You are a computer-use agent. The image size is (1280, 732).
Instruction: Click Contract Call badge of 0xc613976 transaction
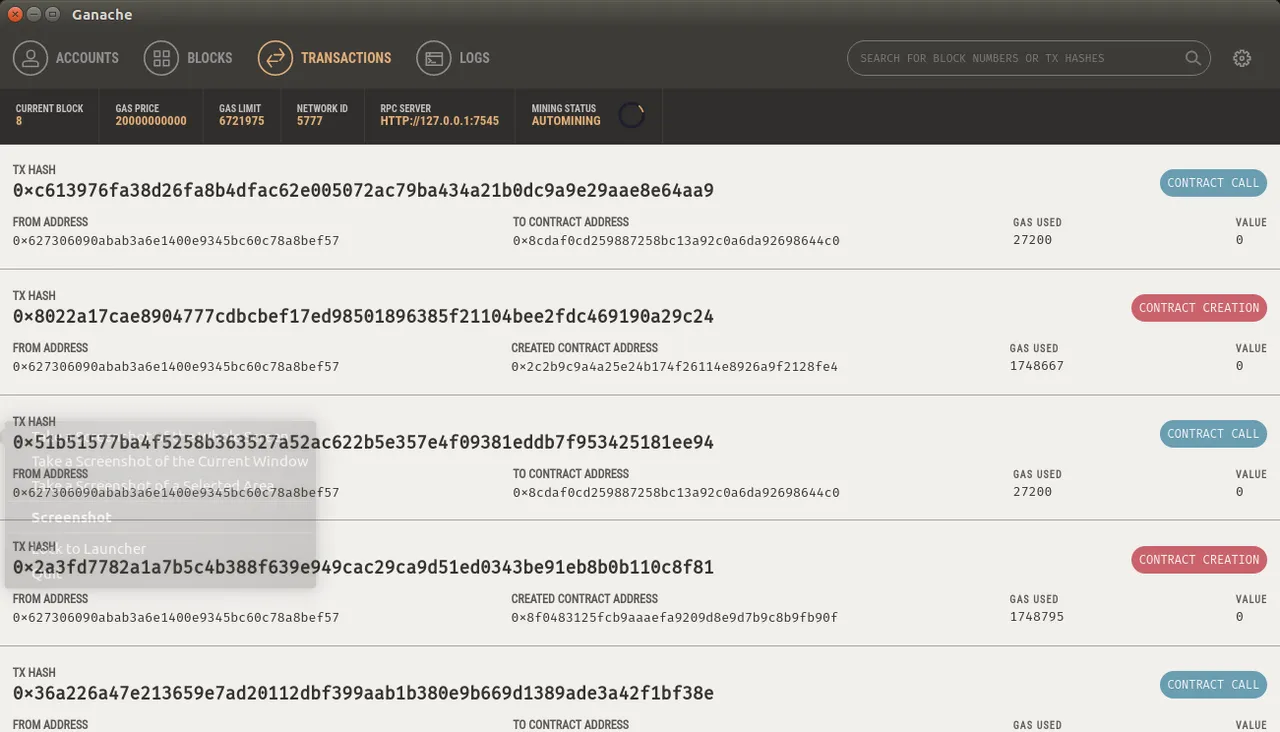pyautogui.click(x=1213, y=183)
